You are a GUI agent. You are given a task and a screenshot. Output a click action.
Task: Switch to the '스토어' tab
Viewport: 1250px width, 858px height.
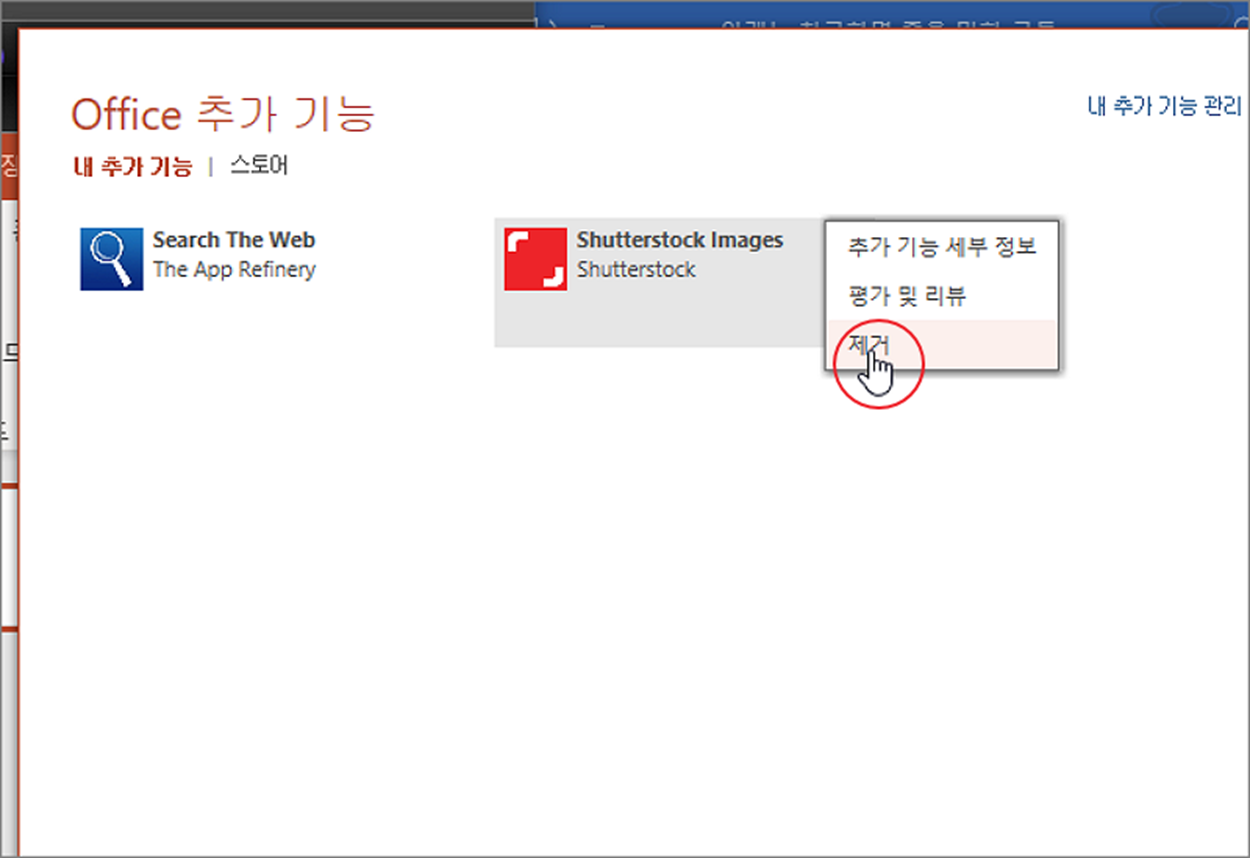[x=259, y=166]
